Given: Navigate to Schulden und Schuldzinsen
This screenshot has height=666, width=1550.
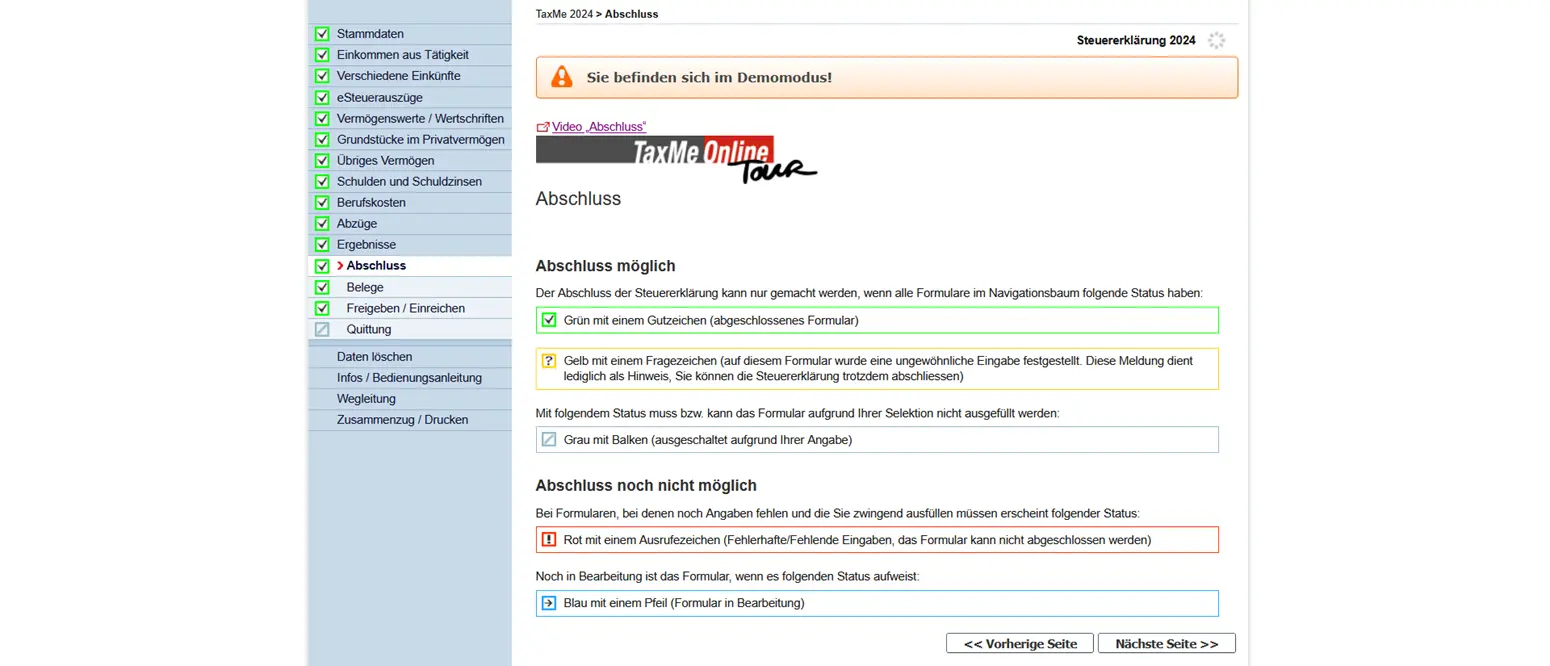Looking at the screenshot, I should coord(409,181).
